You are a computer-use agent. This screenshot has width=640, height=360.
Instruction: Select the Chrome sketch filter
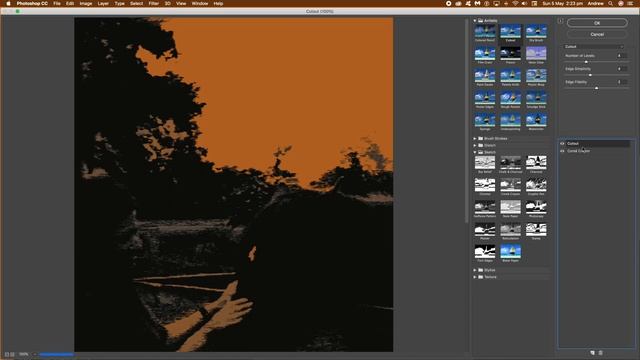pyautogui.click(x=485, y=185)
